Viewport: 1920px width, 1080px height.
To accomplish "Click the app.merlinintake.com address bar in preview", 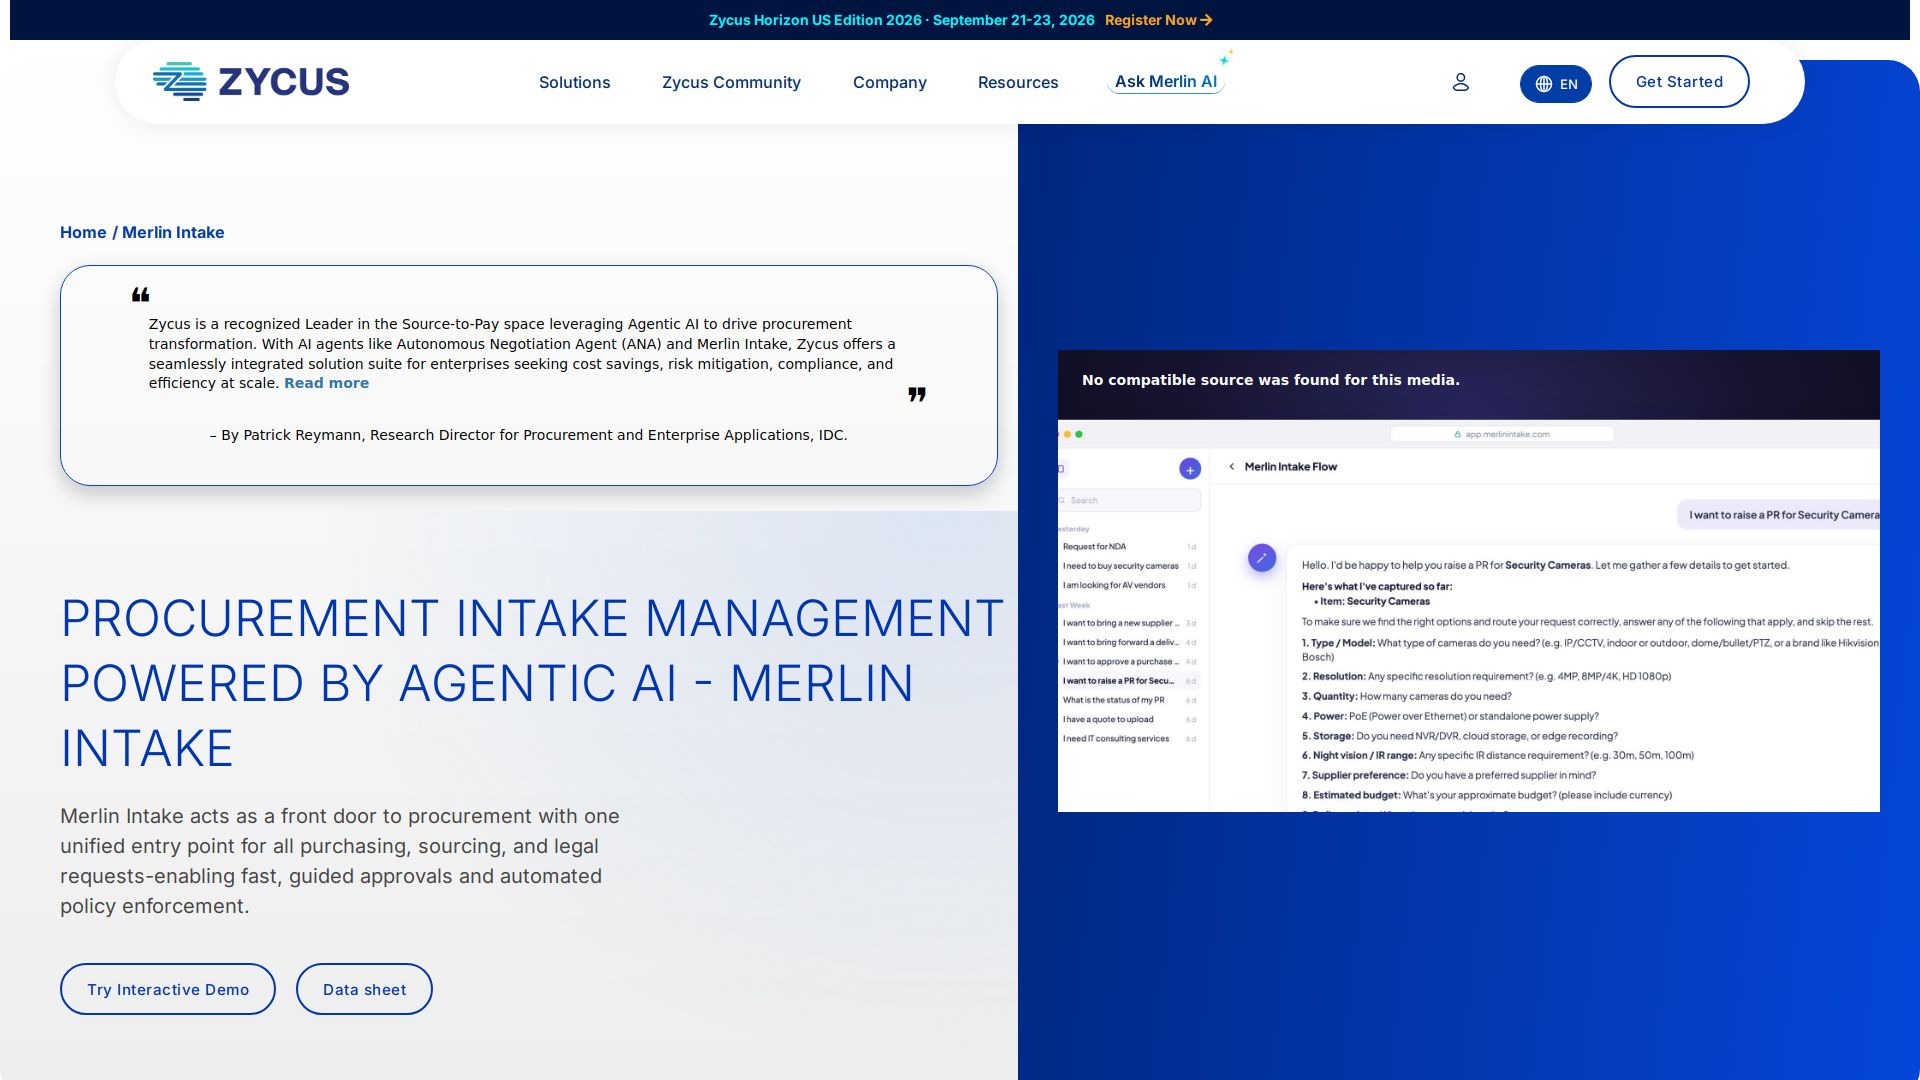I will click(x=1502, y=434).
